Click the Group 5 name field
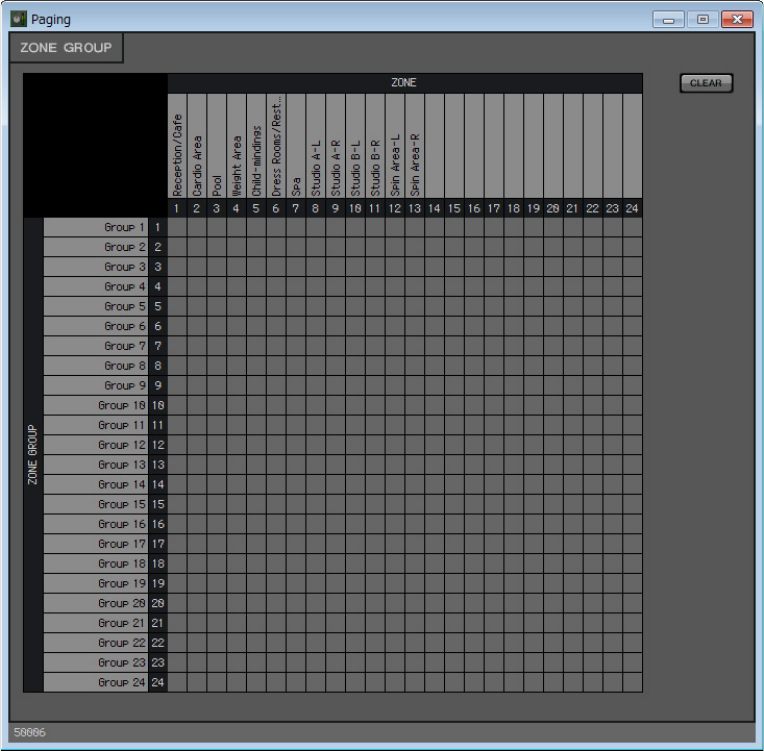Viewport: 764px width, 751px height. (96, 307)
